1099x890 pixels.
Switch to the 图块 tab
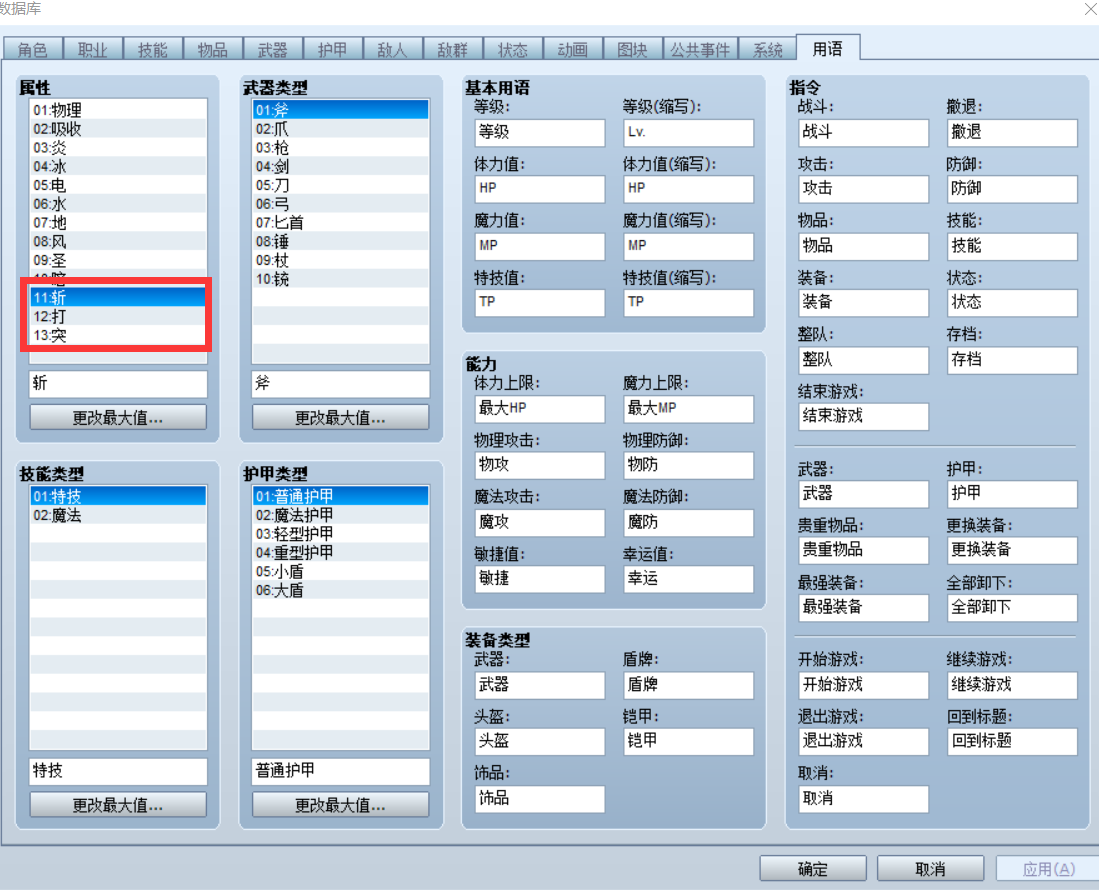(x=632, y=49)
